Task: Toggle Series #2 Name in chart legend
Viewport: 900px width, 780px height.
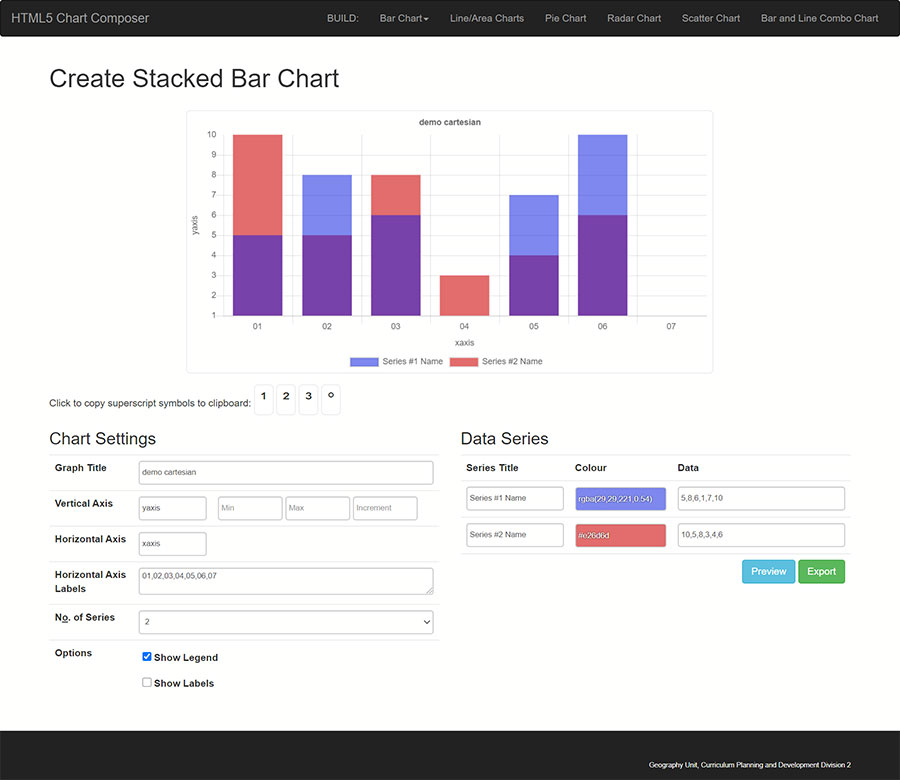Action: point(496,361)
